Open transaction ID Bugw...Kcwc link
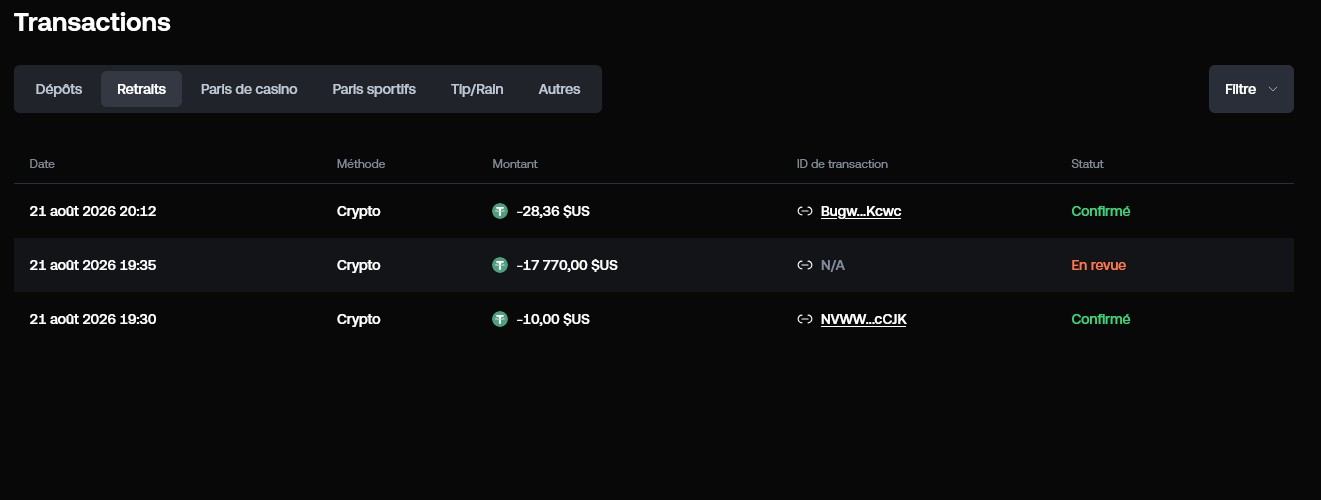This screenshot has width=1321, height=500. click(861, 211)
